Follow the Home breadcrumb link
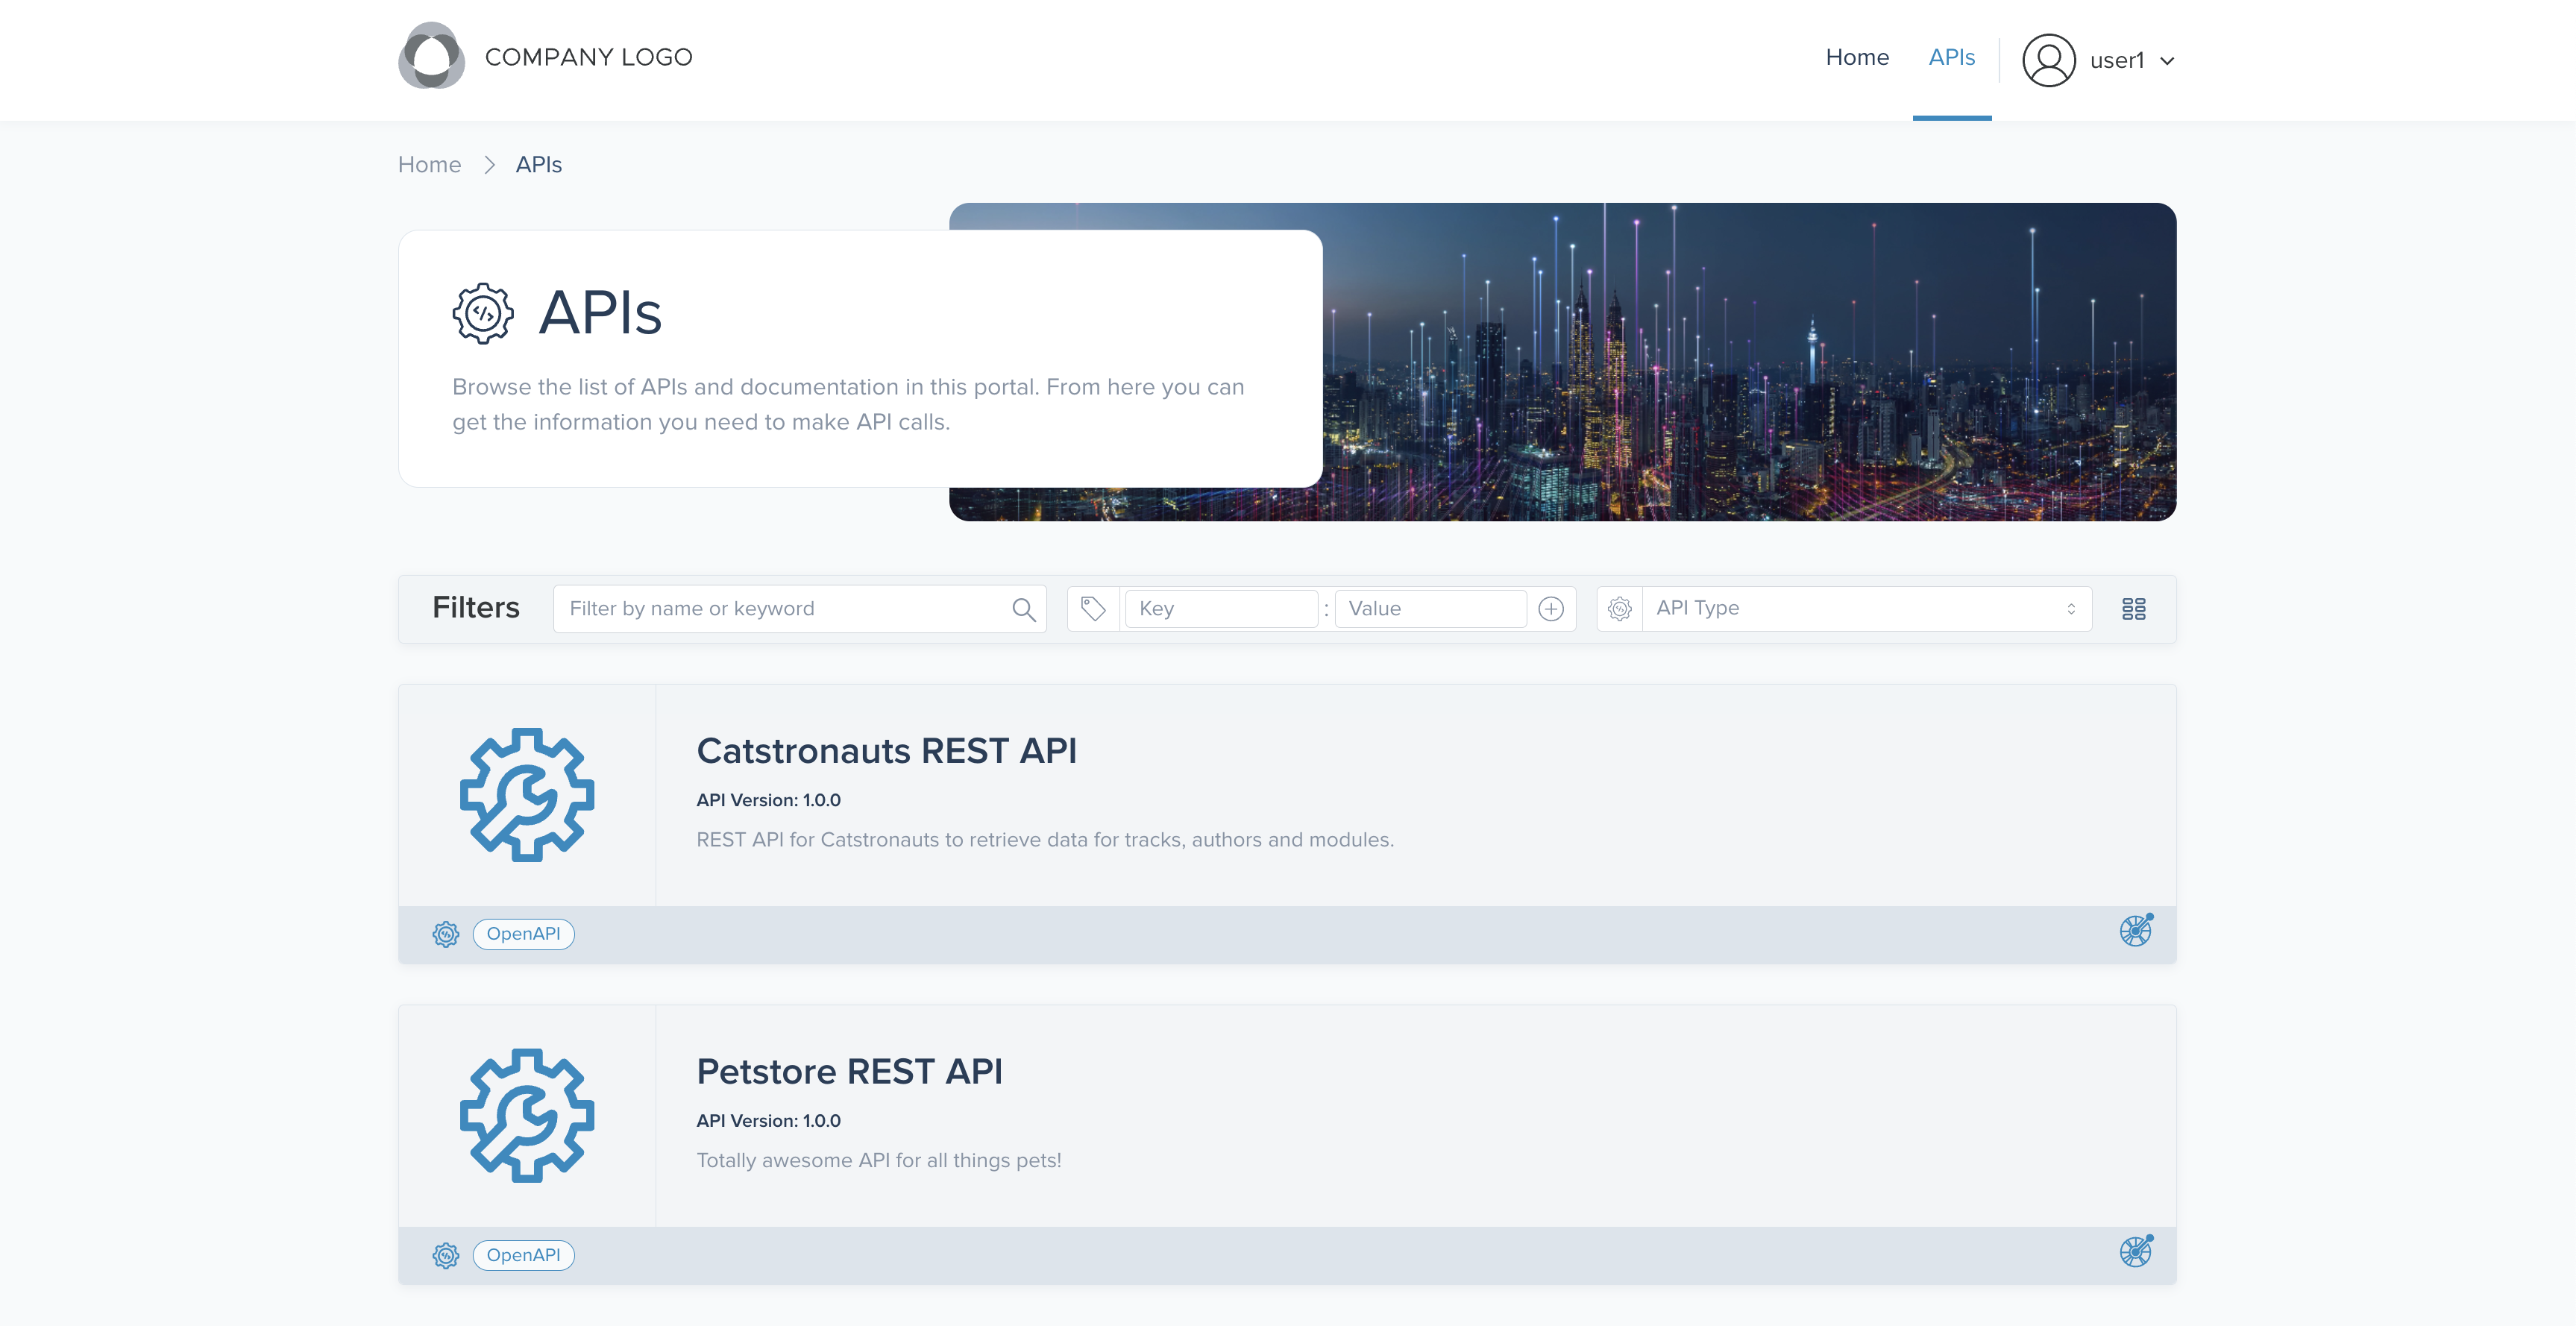The image size is (2576, 1326). click(x=429, y=164)
